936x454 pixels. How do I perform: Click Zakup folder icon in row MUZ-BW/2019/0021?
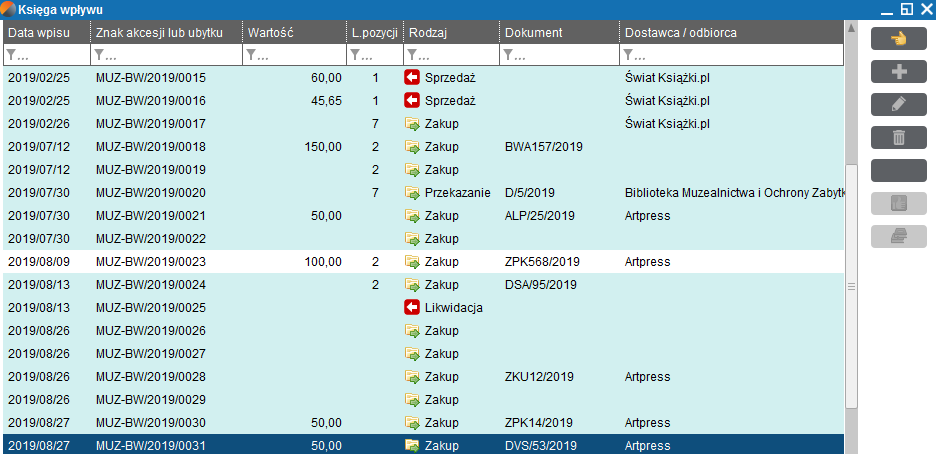(x=412, y=215)
